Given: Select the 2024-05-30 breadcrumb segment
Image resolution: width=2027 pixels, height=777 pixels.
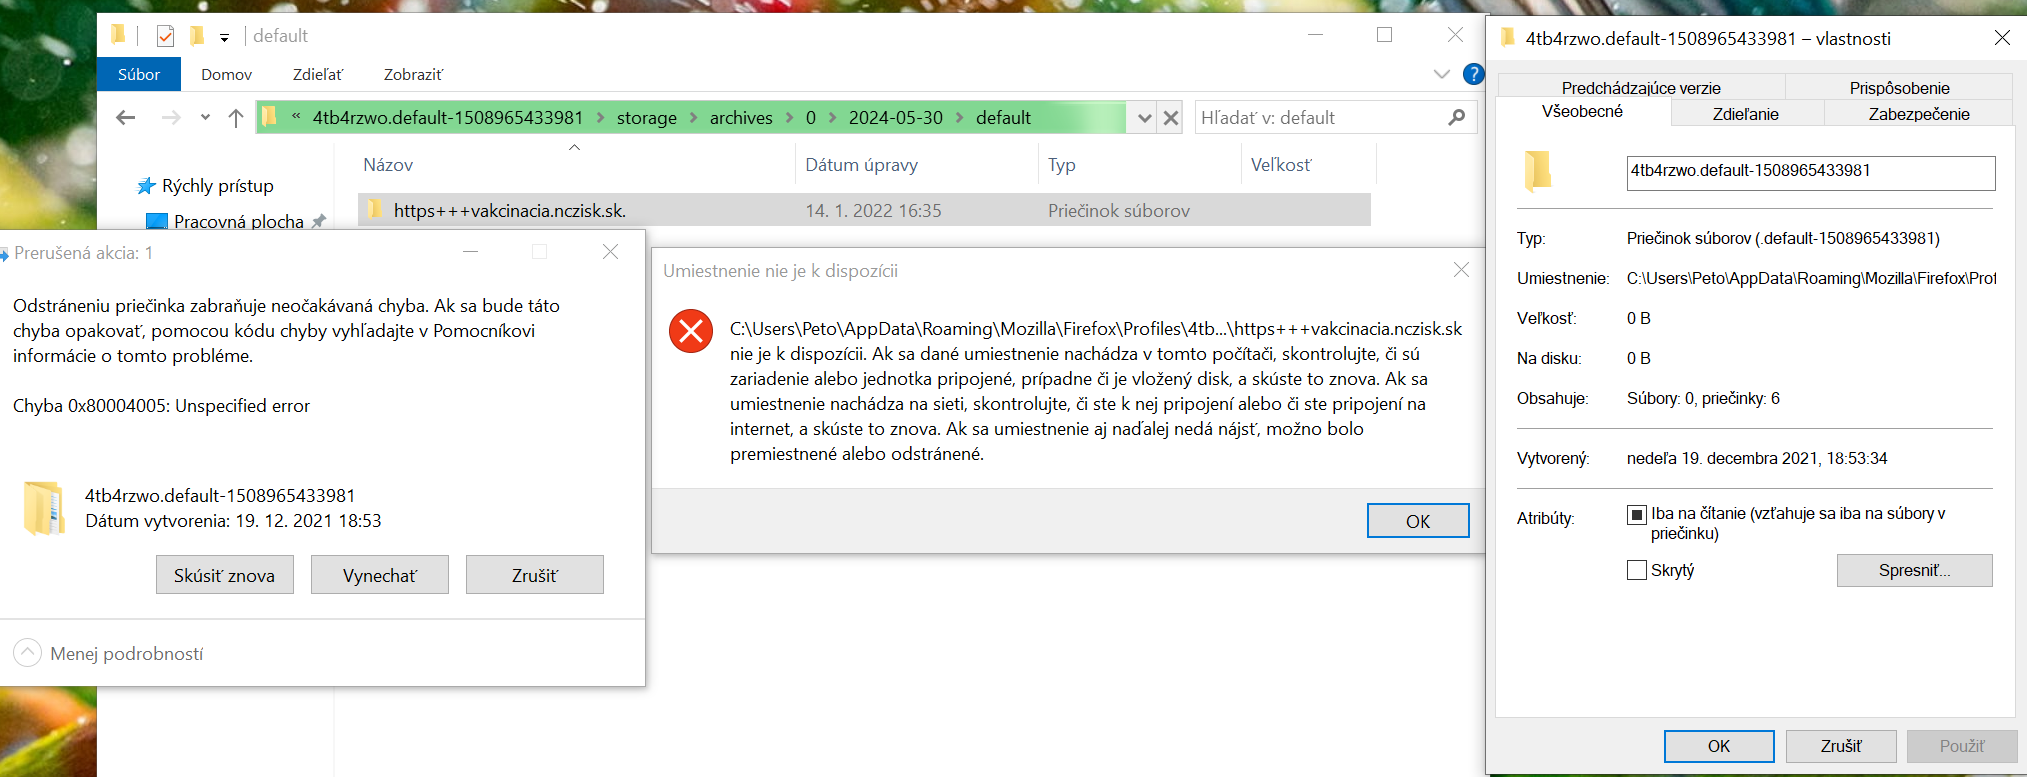Looking at the screenshot, I should pyautogui.click(x=896, y=118).
